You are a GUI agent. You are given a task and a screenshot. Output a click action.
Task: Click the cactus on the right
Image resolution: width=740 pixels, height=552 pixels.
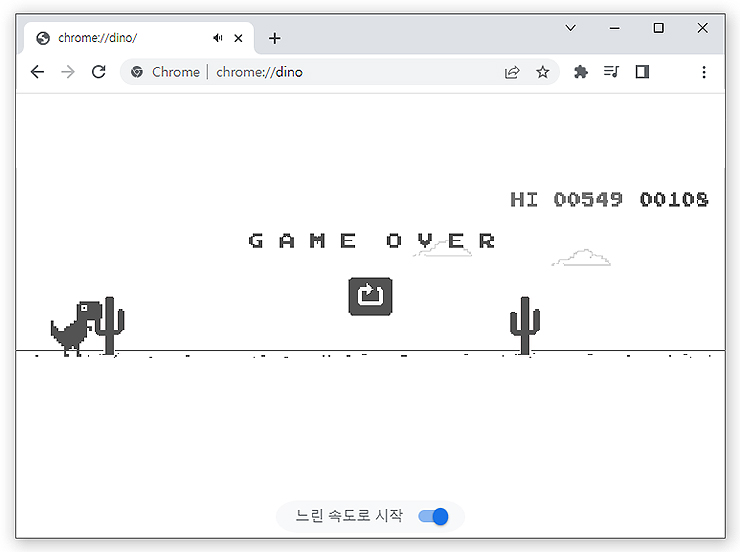coord(525,325)
